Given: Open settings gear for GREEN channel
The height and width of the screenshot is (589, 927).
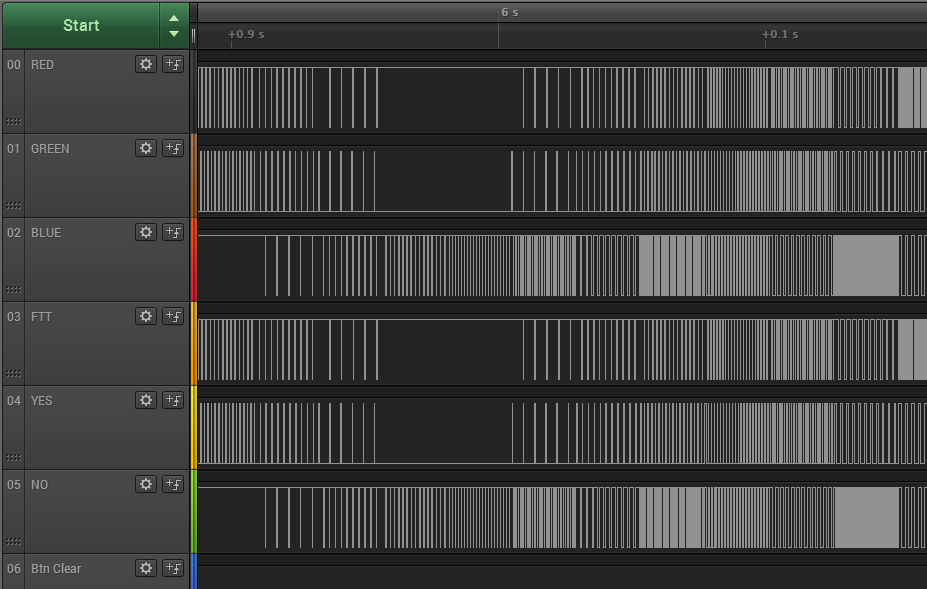Looking at the screenshot, I should (x=146, y=148).
